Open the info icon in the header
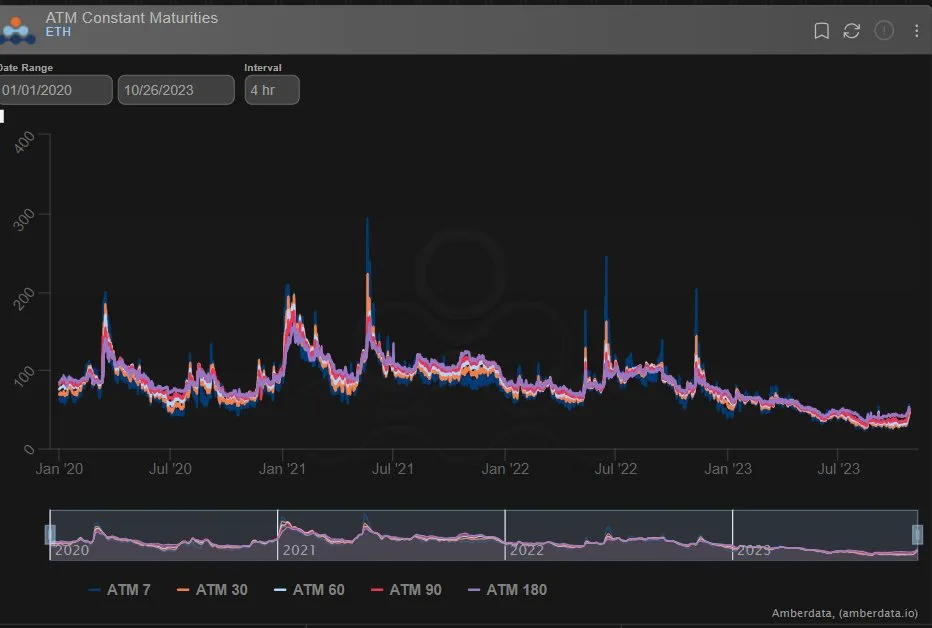The height and width of the screenshot is (628, 932). point(884,30)
